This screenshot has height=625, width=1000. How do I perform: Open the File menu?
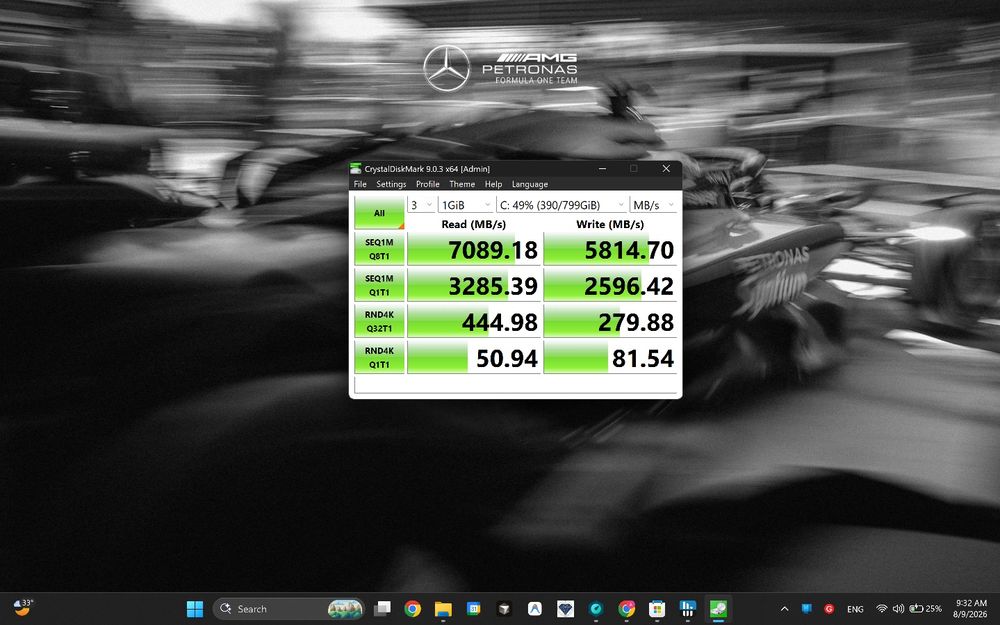pos(360,184)
